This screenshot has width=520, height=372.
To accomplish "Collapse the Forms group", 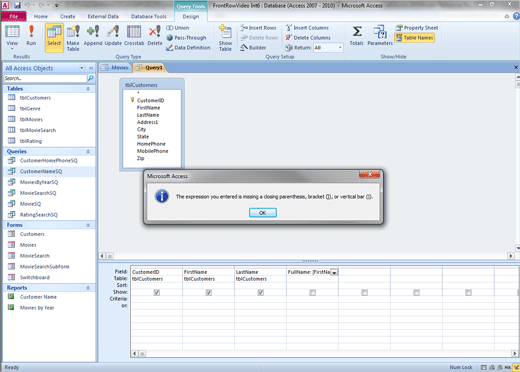I will (88, 225).
